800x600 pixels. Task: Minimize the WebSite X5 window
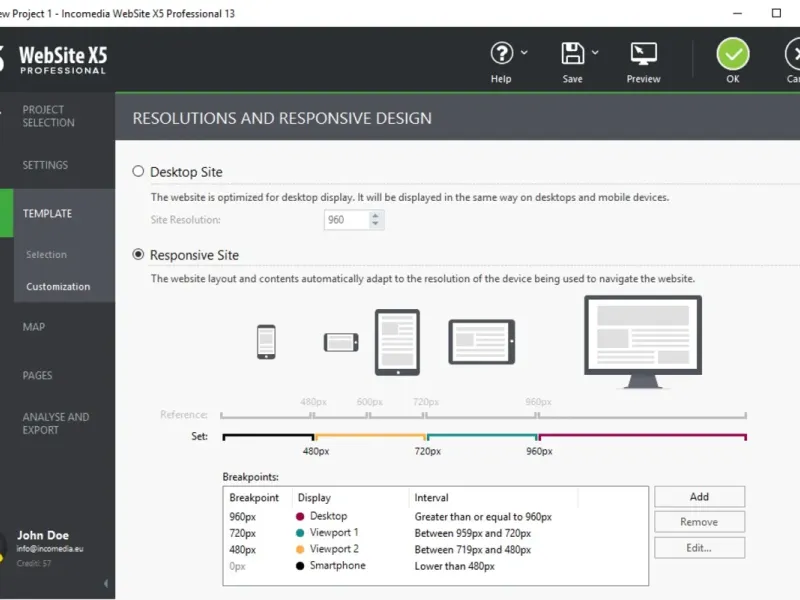click(x=737, y=13)
